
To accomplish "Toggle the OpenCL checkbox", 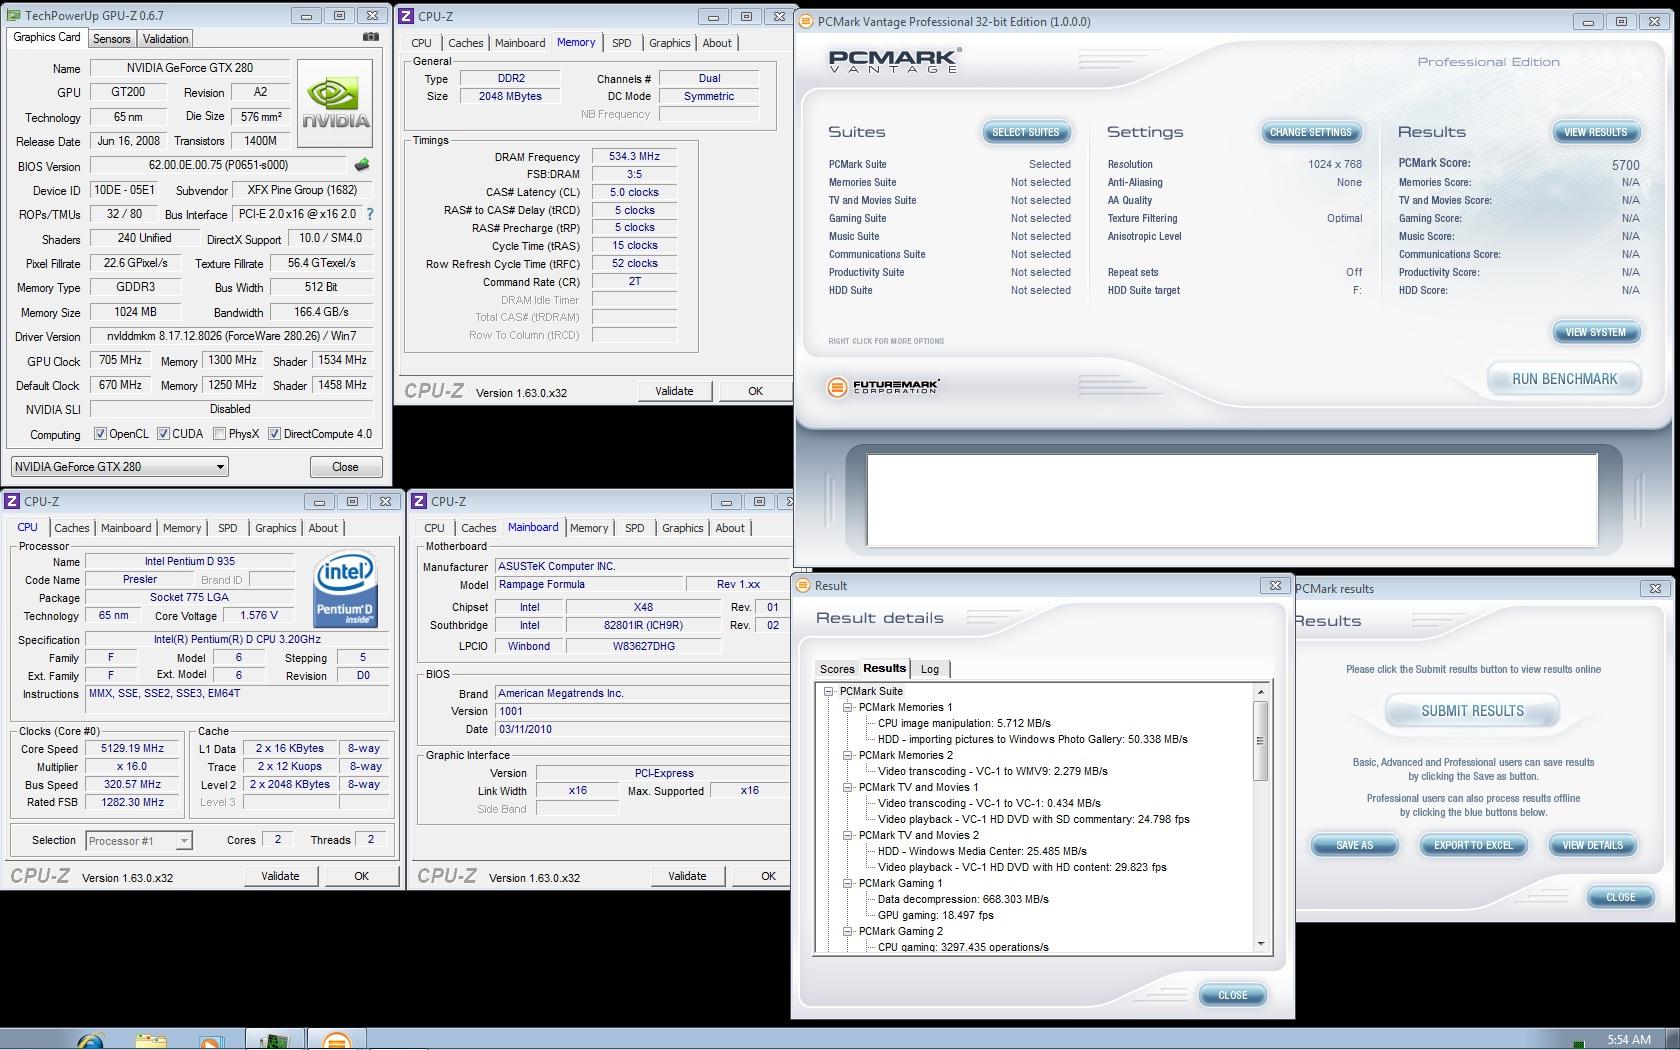I will pos(100,434).
